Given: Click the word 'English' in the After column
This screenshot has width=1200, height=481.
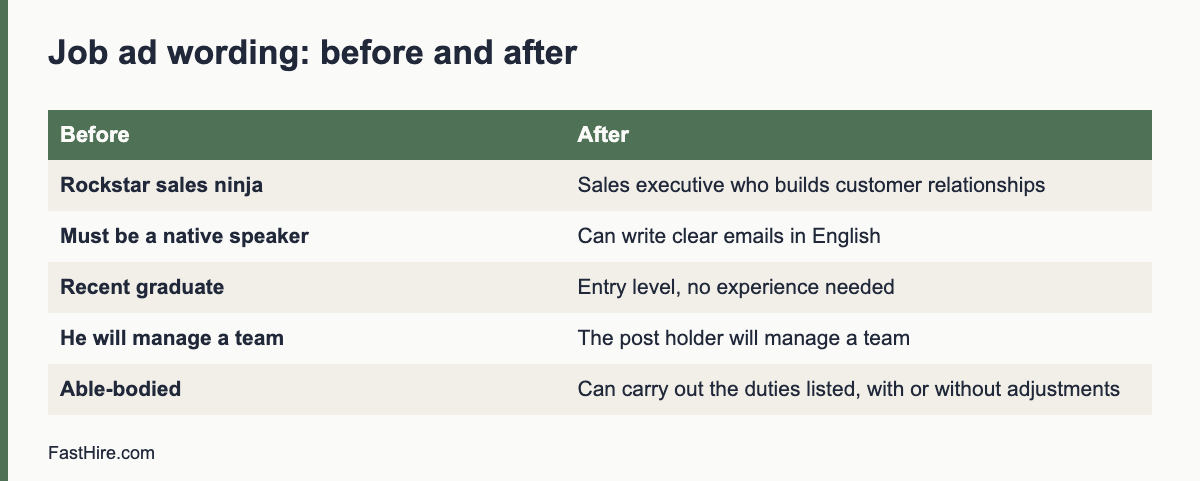Looking at the screenshot, I should (847, 236).
